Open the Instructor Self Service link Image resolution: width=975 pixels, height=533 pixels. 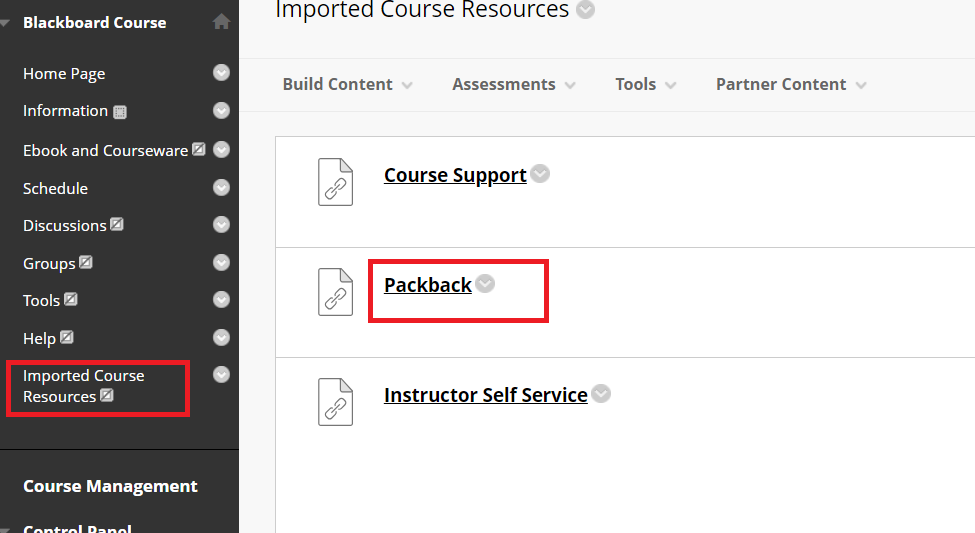click(486, 395)
